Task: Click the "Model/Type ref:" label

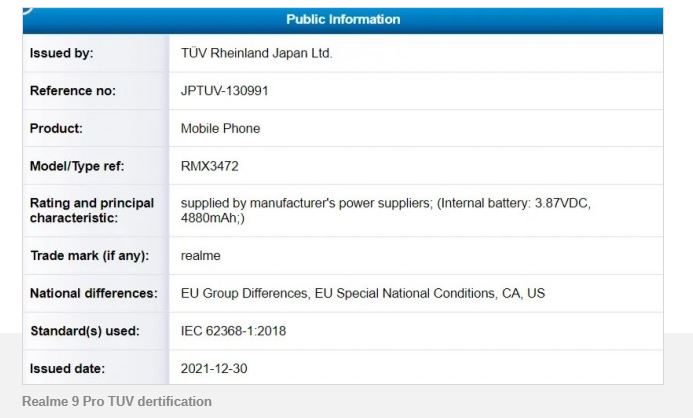Action: click(x=77, y=166)
